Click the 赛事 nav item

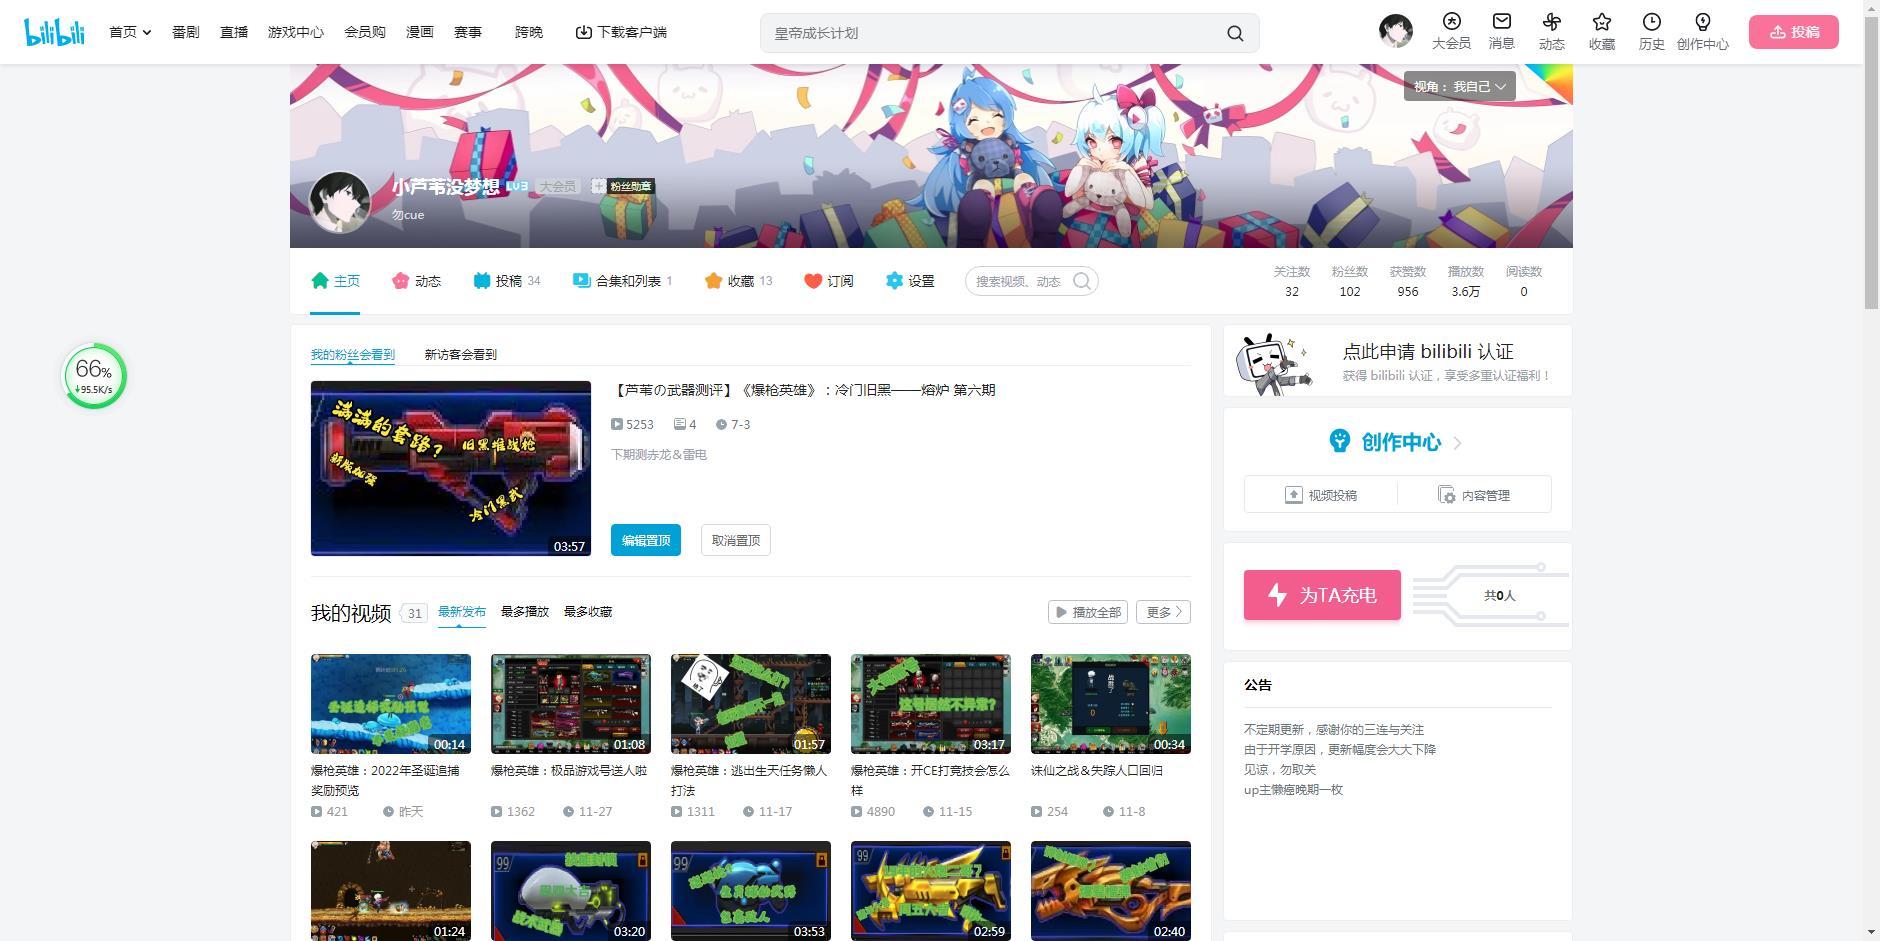pos(468,32)
